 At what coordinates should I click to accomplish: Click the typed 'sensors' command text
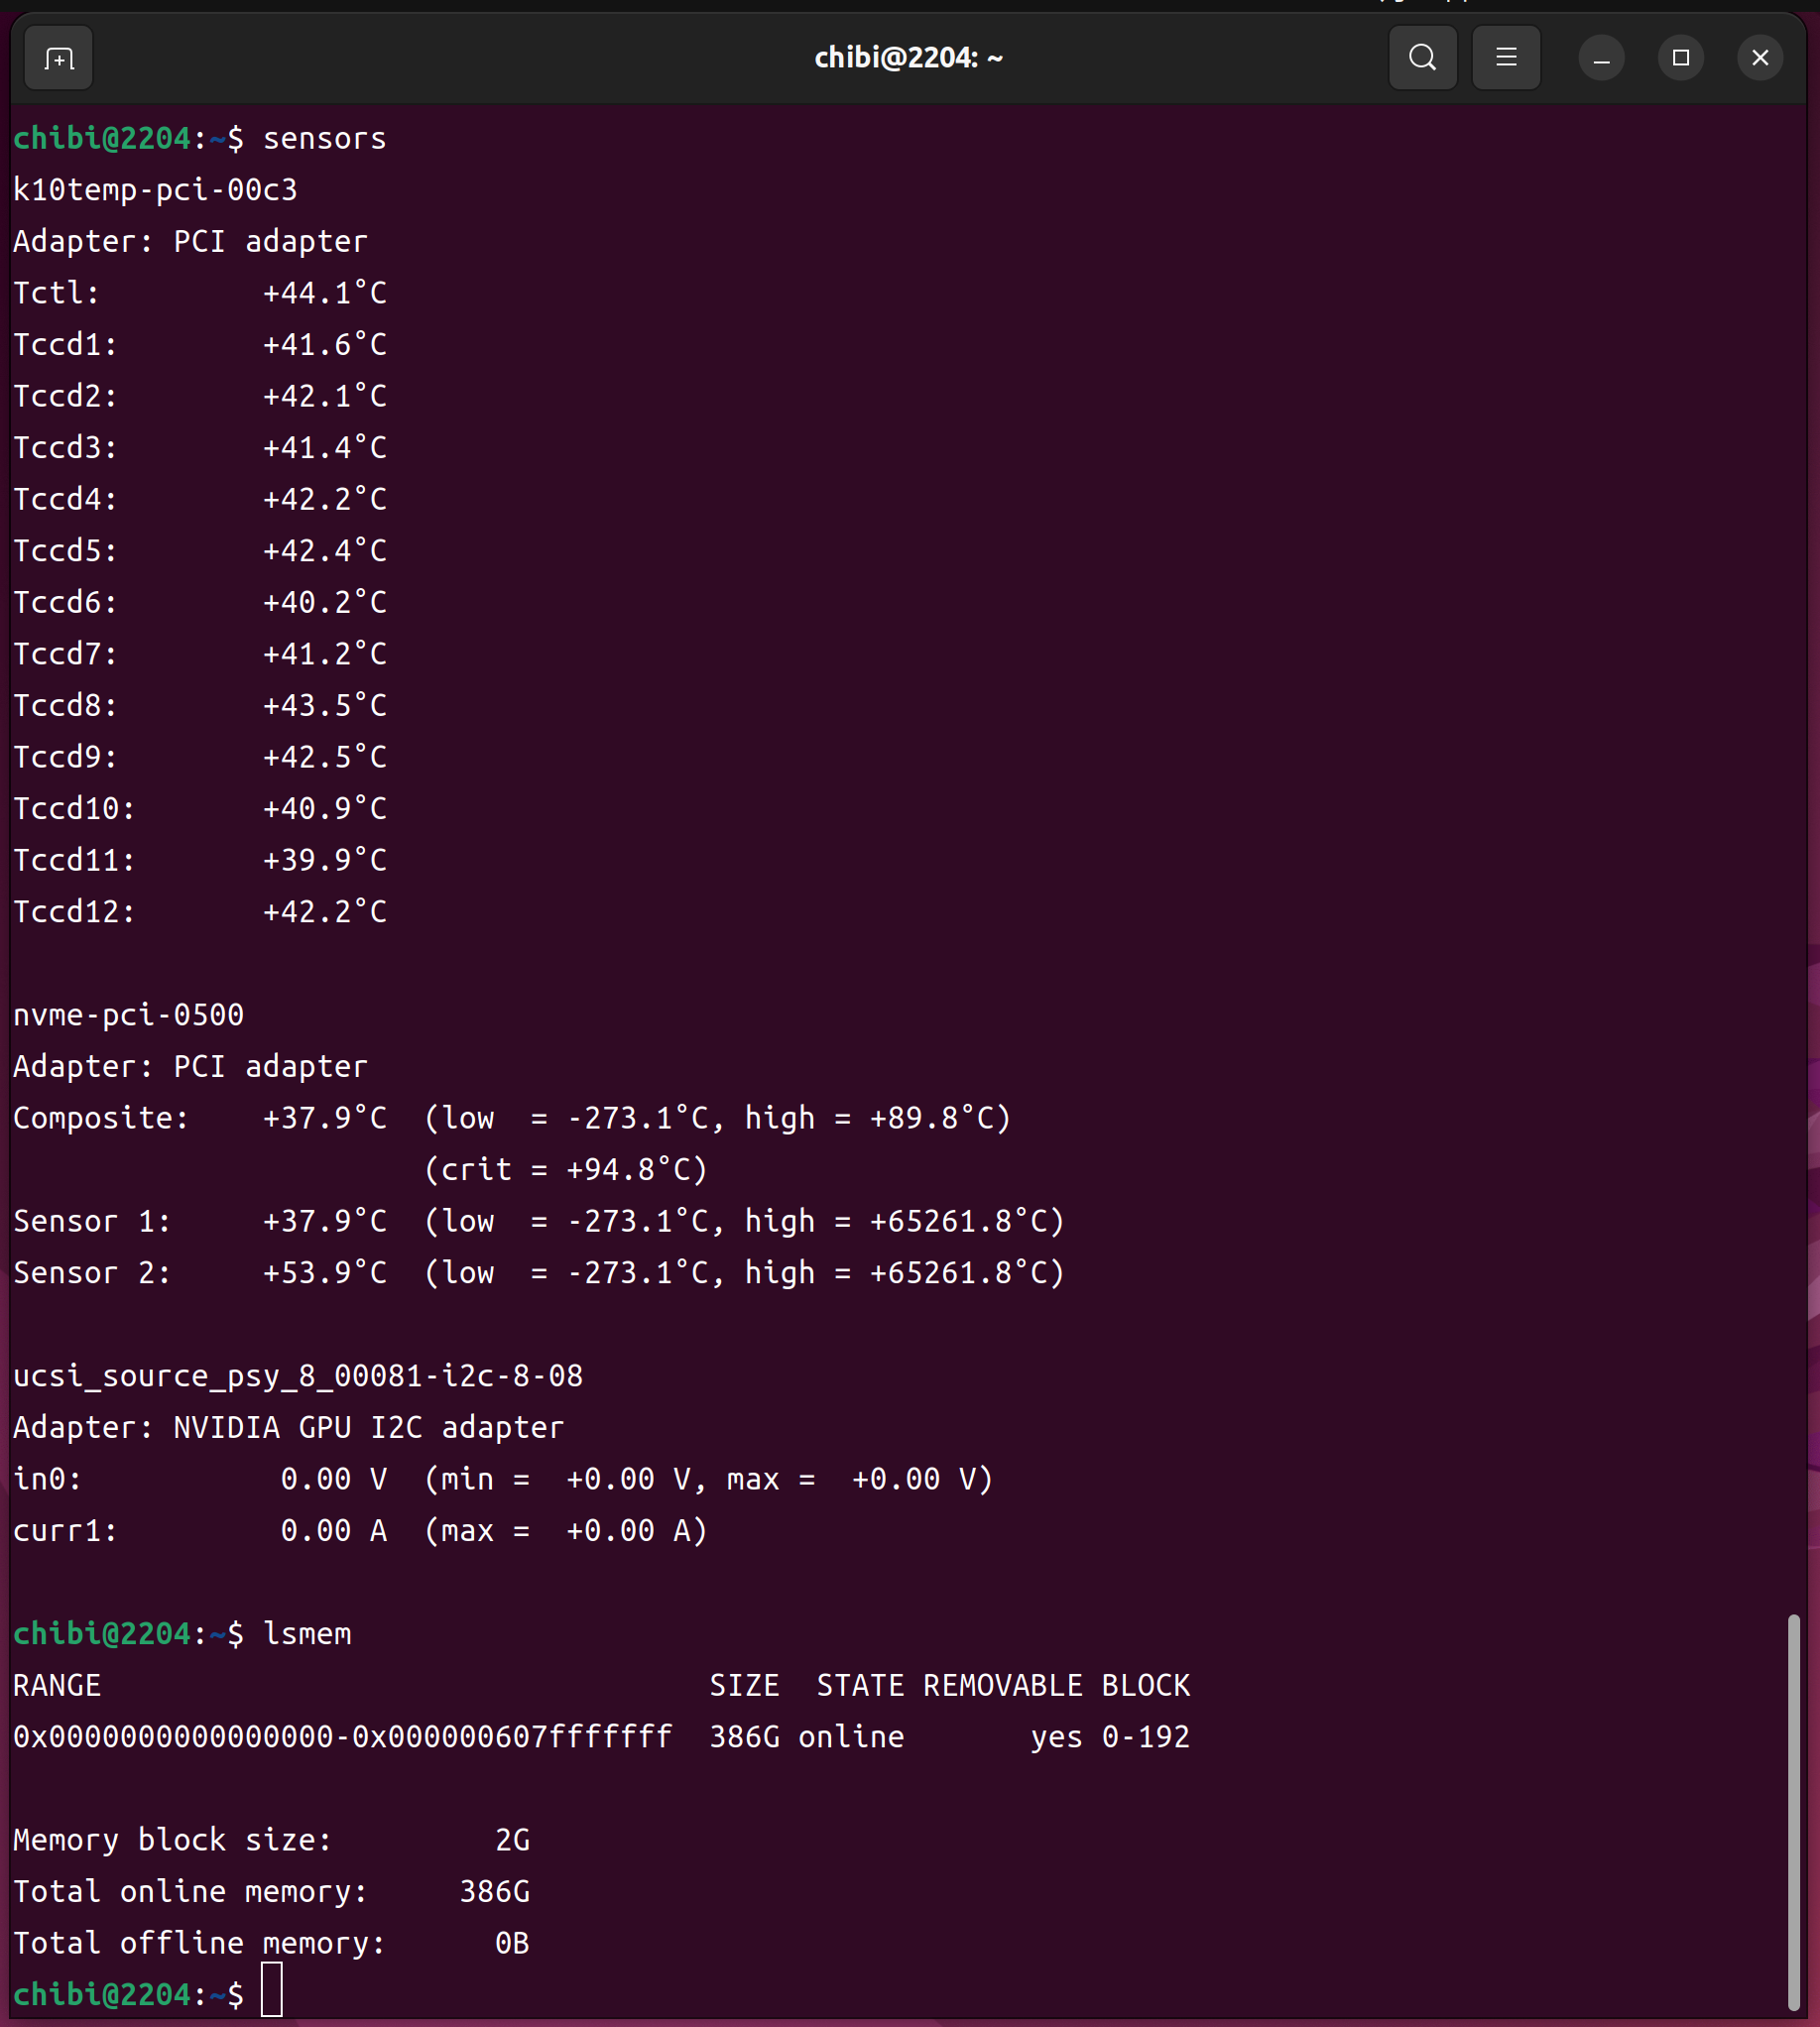point(324,139)
